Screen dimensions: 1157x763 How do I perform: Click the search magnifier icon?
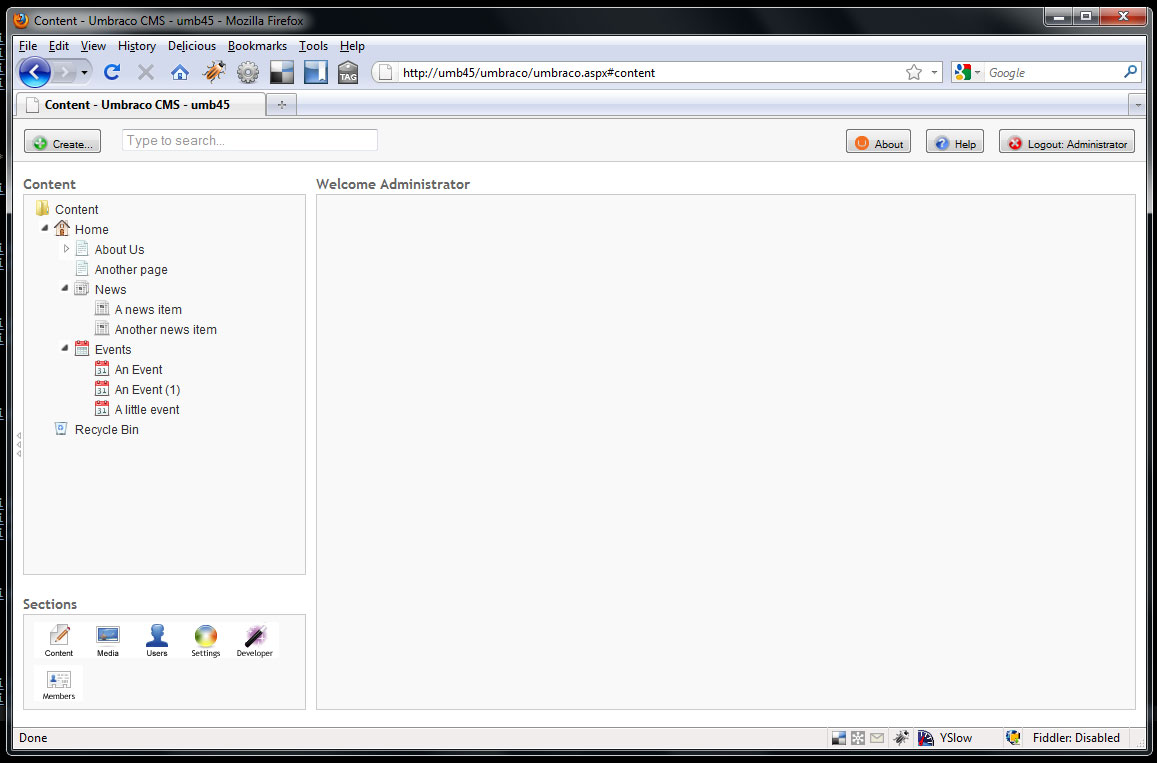(1130, 72)
